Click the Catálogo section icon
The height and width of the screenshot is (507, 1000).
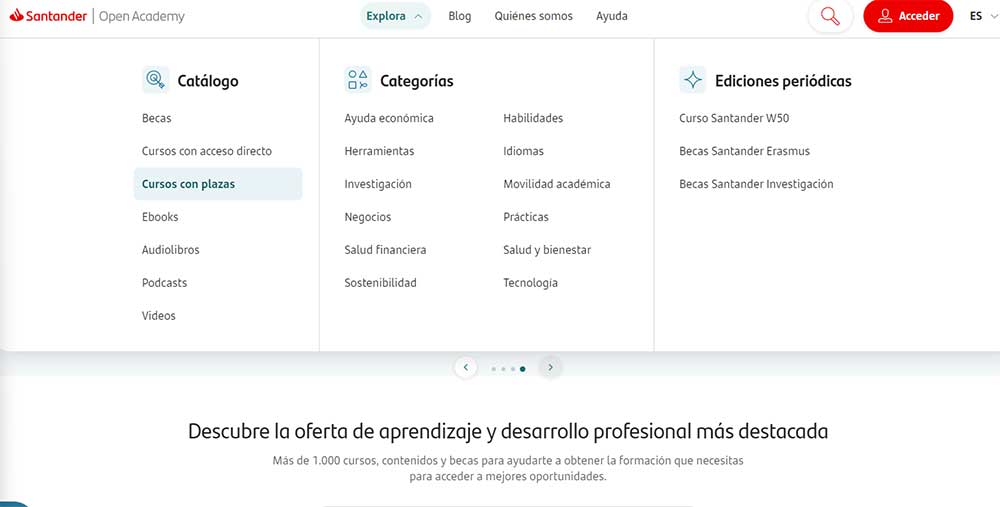[x=155, y=80]
